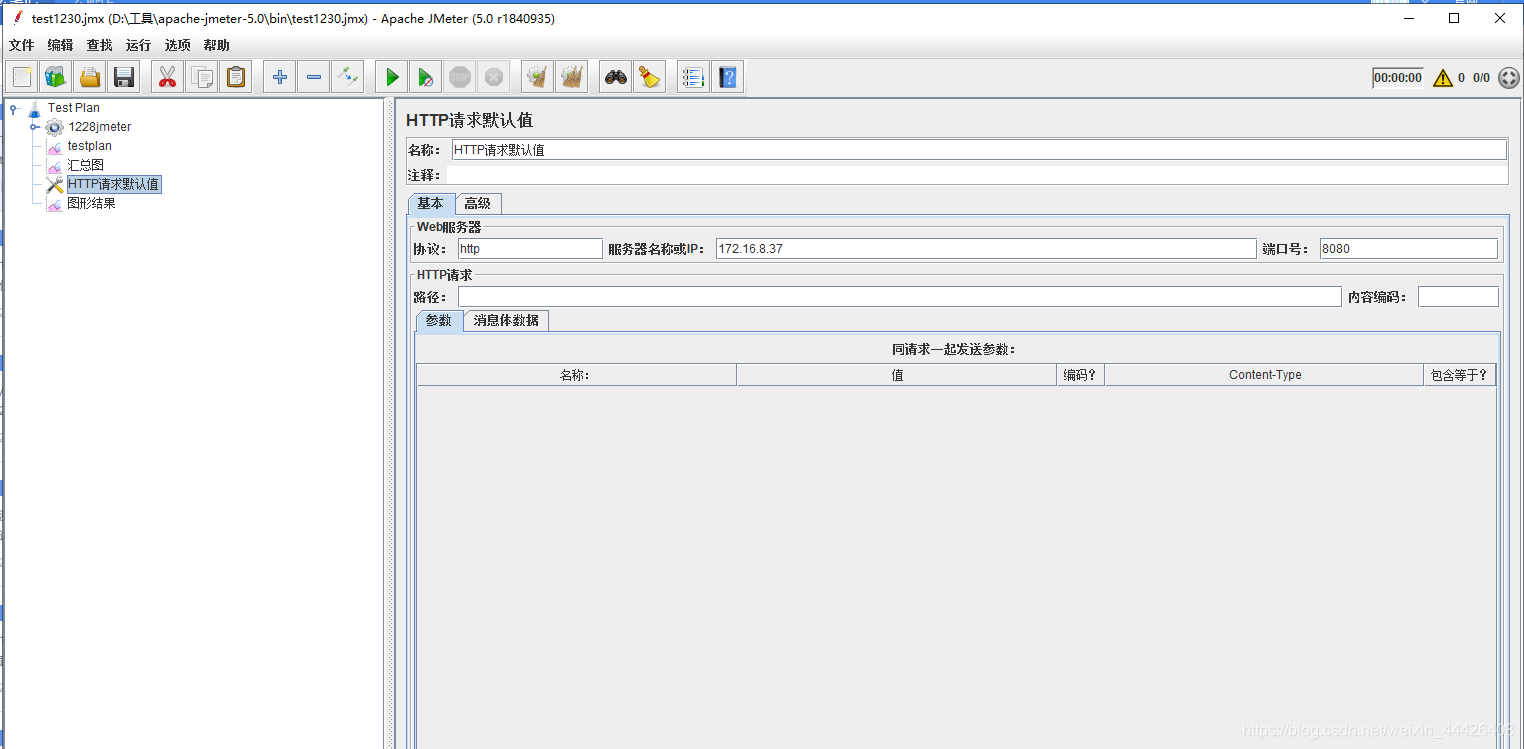The width and height of the screenshot is (1524, 749).
Task: Click the Paste clipboard icon
Action: coord(235,77)
